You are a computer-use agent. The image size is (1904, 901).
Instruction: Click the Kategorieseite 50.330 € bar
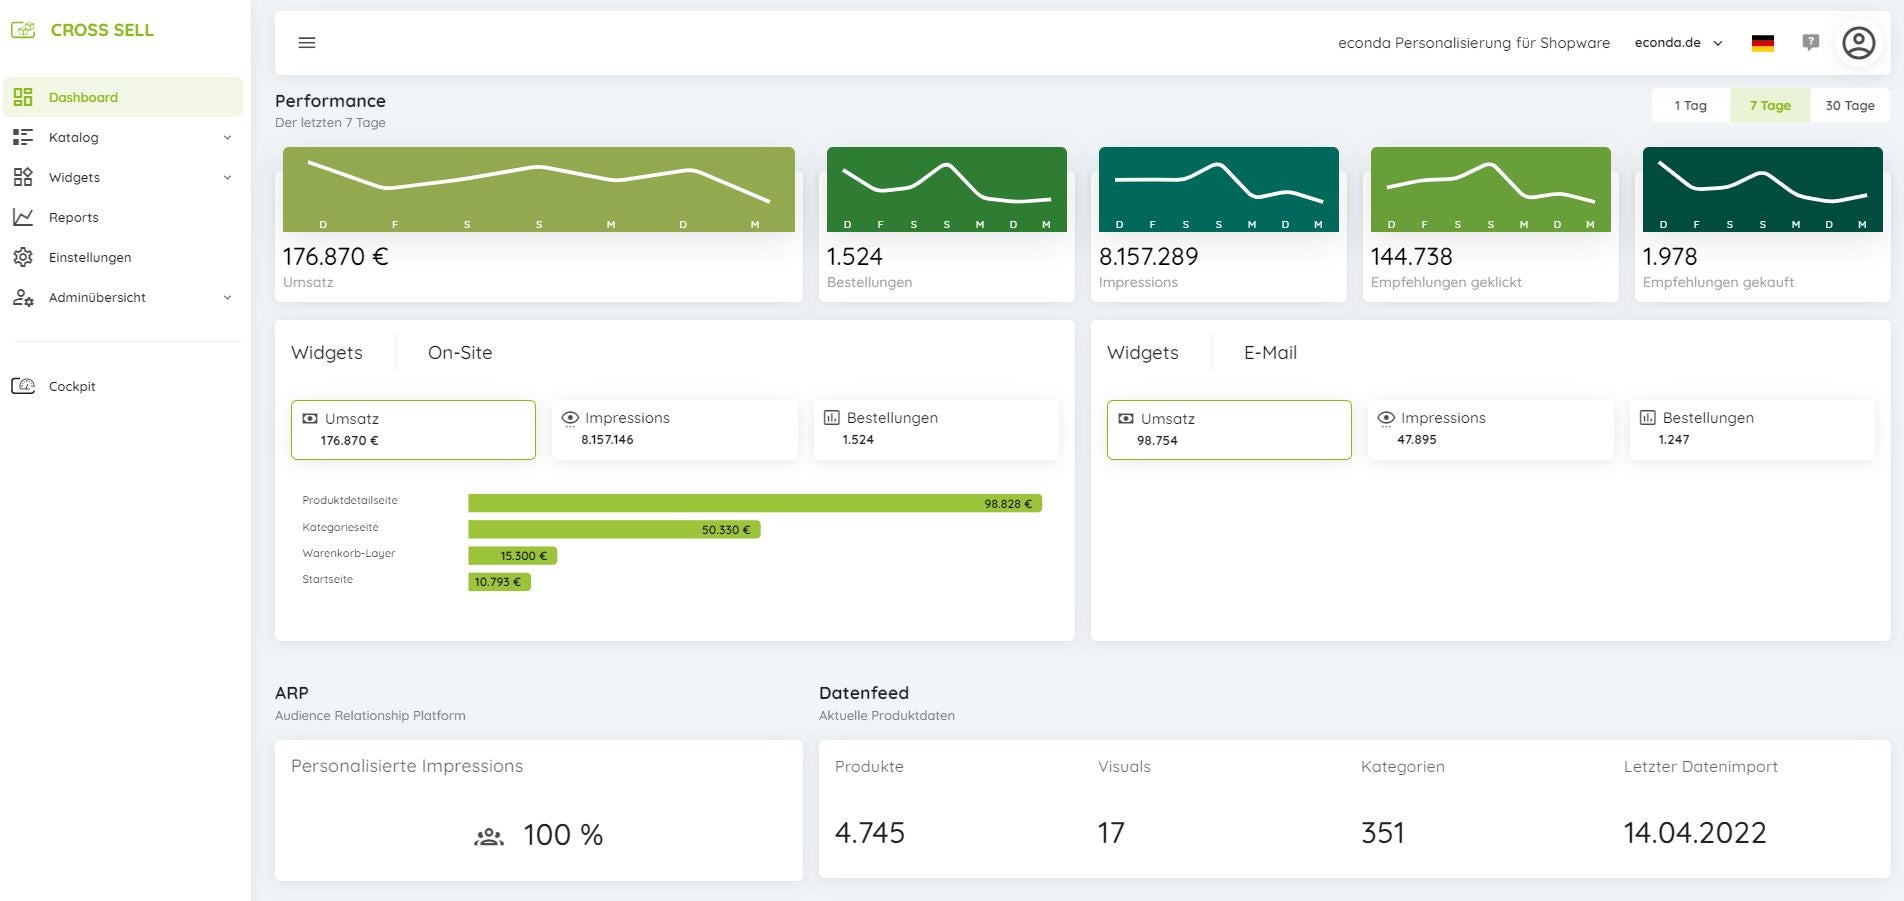point(614,529)
